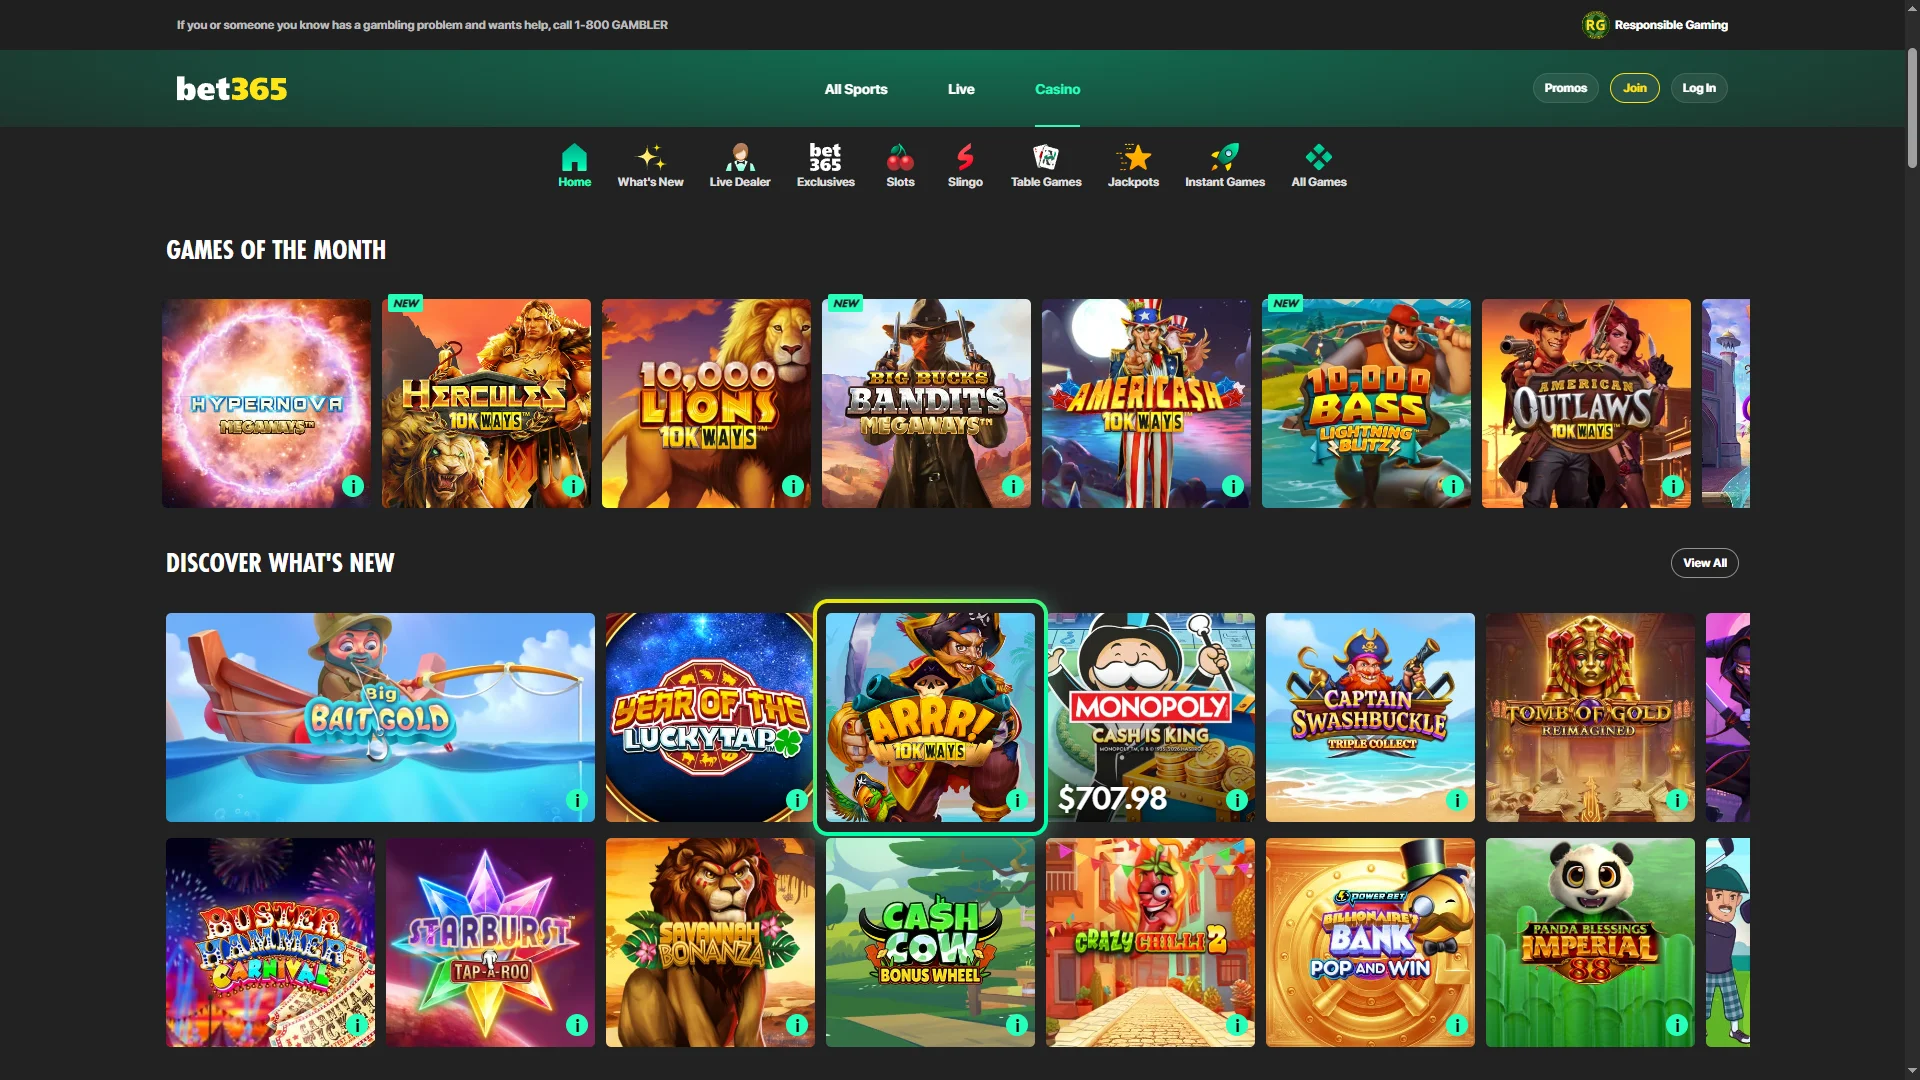This screenshot has width=1920, height=1080.
Task: Open the All Games category
Action: point(1318,166)
